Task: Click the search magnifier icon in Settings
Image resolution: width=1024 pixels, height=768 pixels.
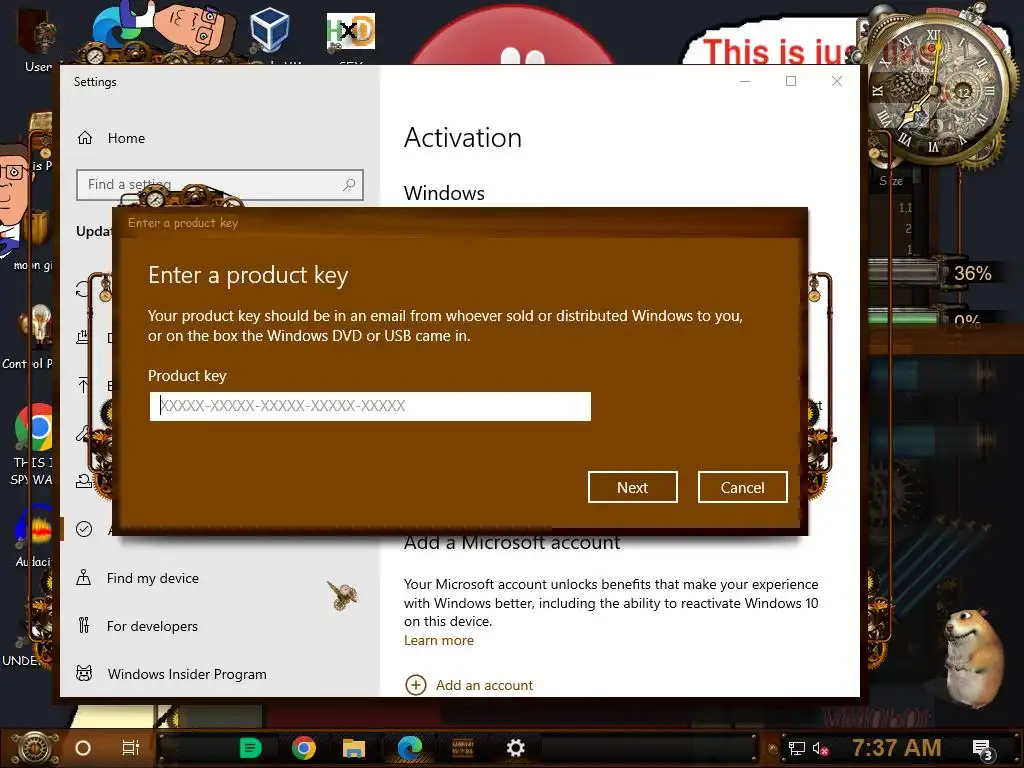Action: [349, 185]
